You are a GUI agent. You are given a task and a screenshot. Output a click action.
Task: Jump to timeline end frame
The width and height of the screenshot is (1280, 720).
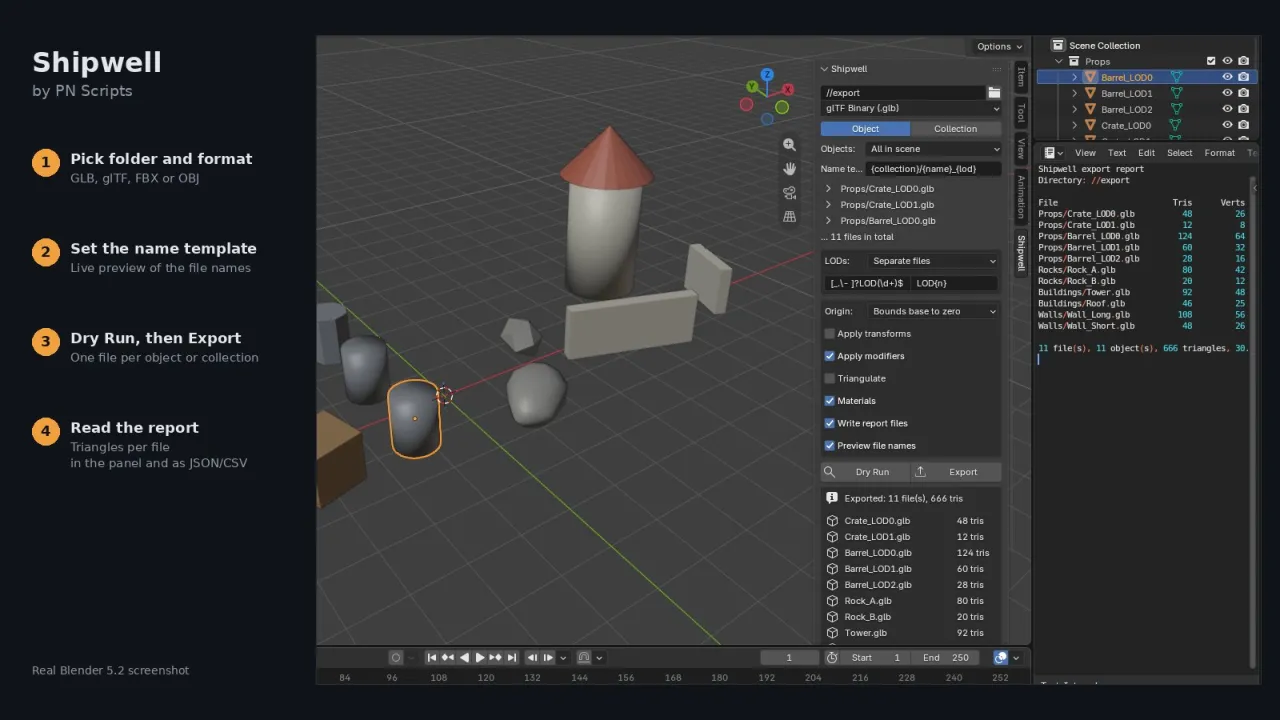(512, 657)
